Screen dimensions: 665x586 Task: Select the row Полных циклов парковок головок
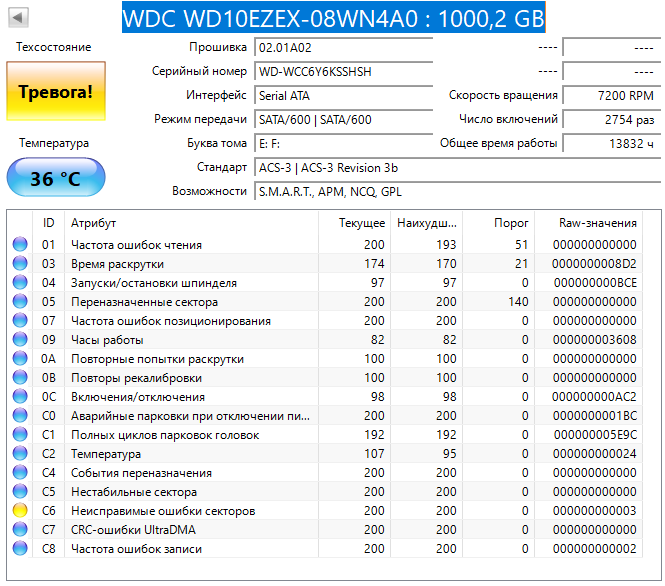(327, 435)
